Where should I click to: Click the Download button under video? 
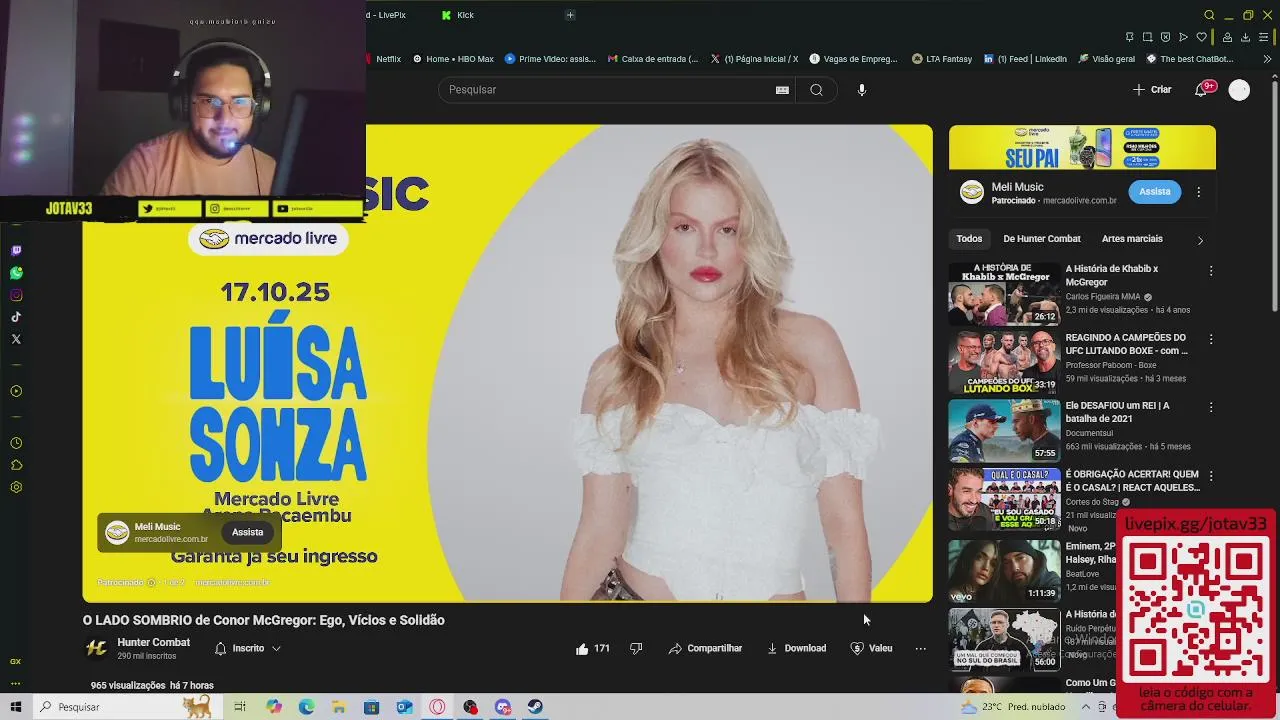pos(796,648)
